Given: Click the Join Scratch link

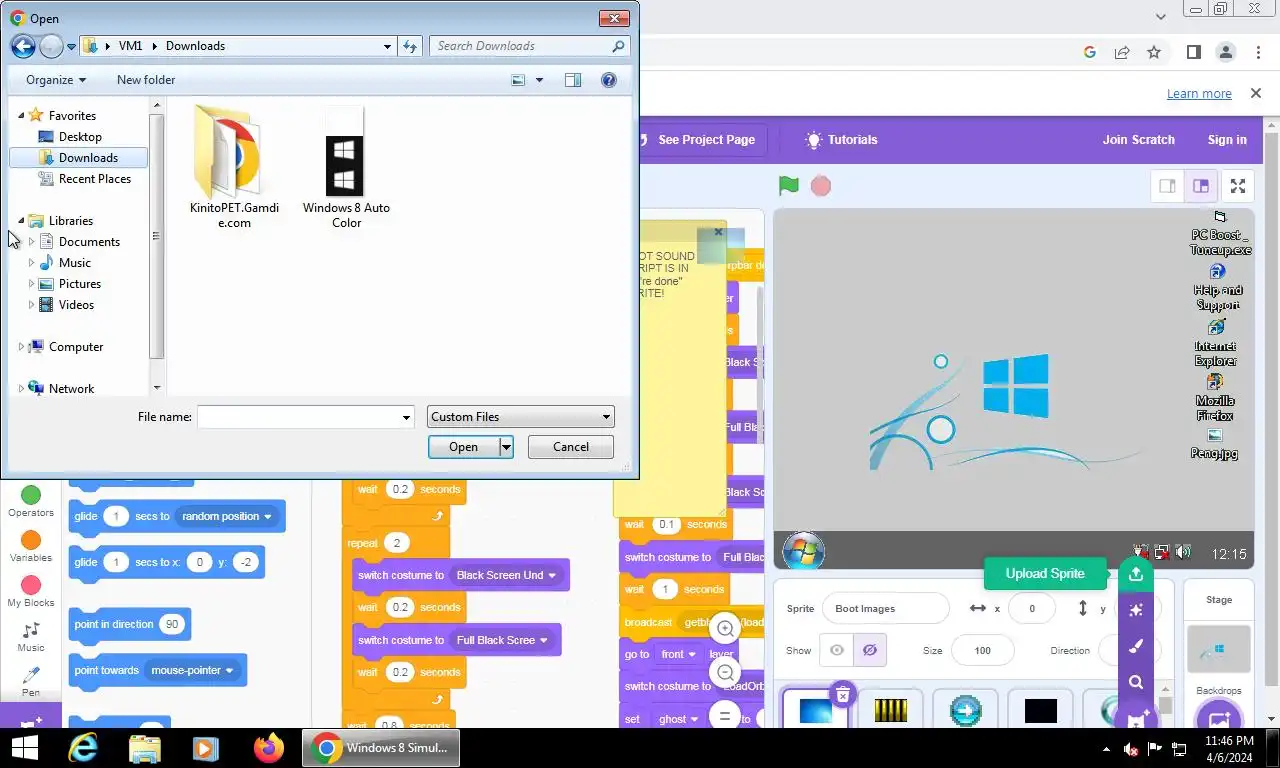Looking at the screenshot, I should pos(1138,140).
